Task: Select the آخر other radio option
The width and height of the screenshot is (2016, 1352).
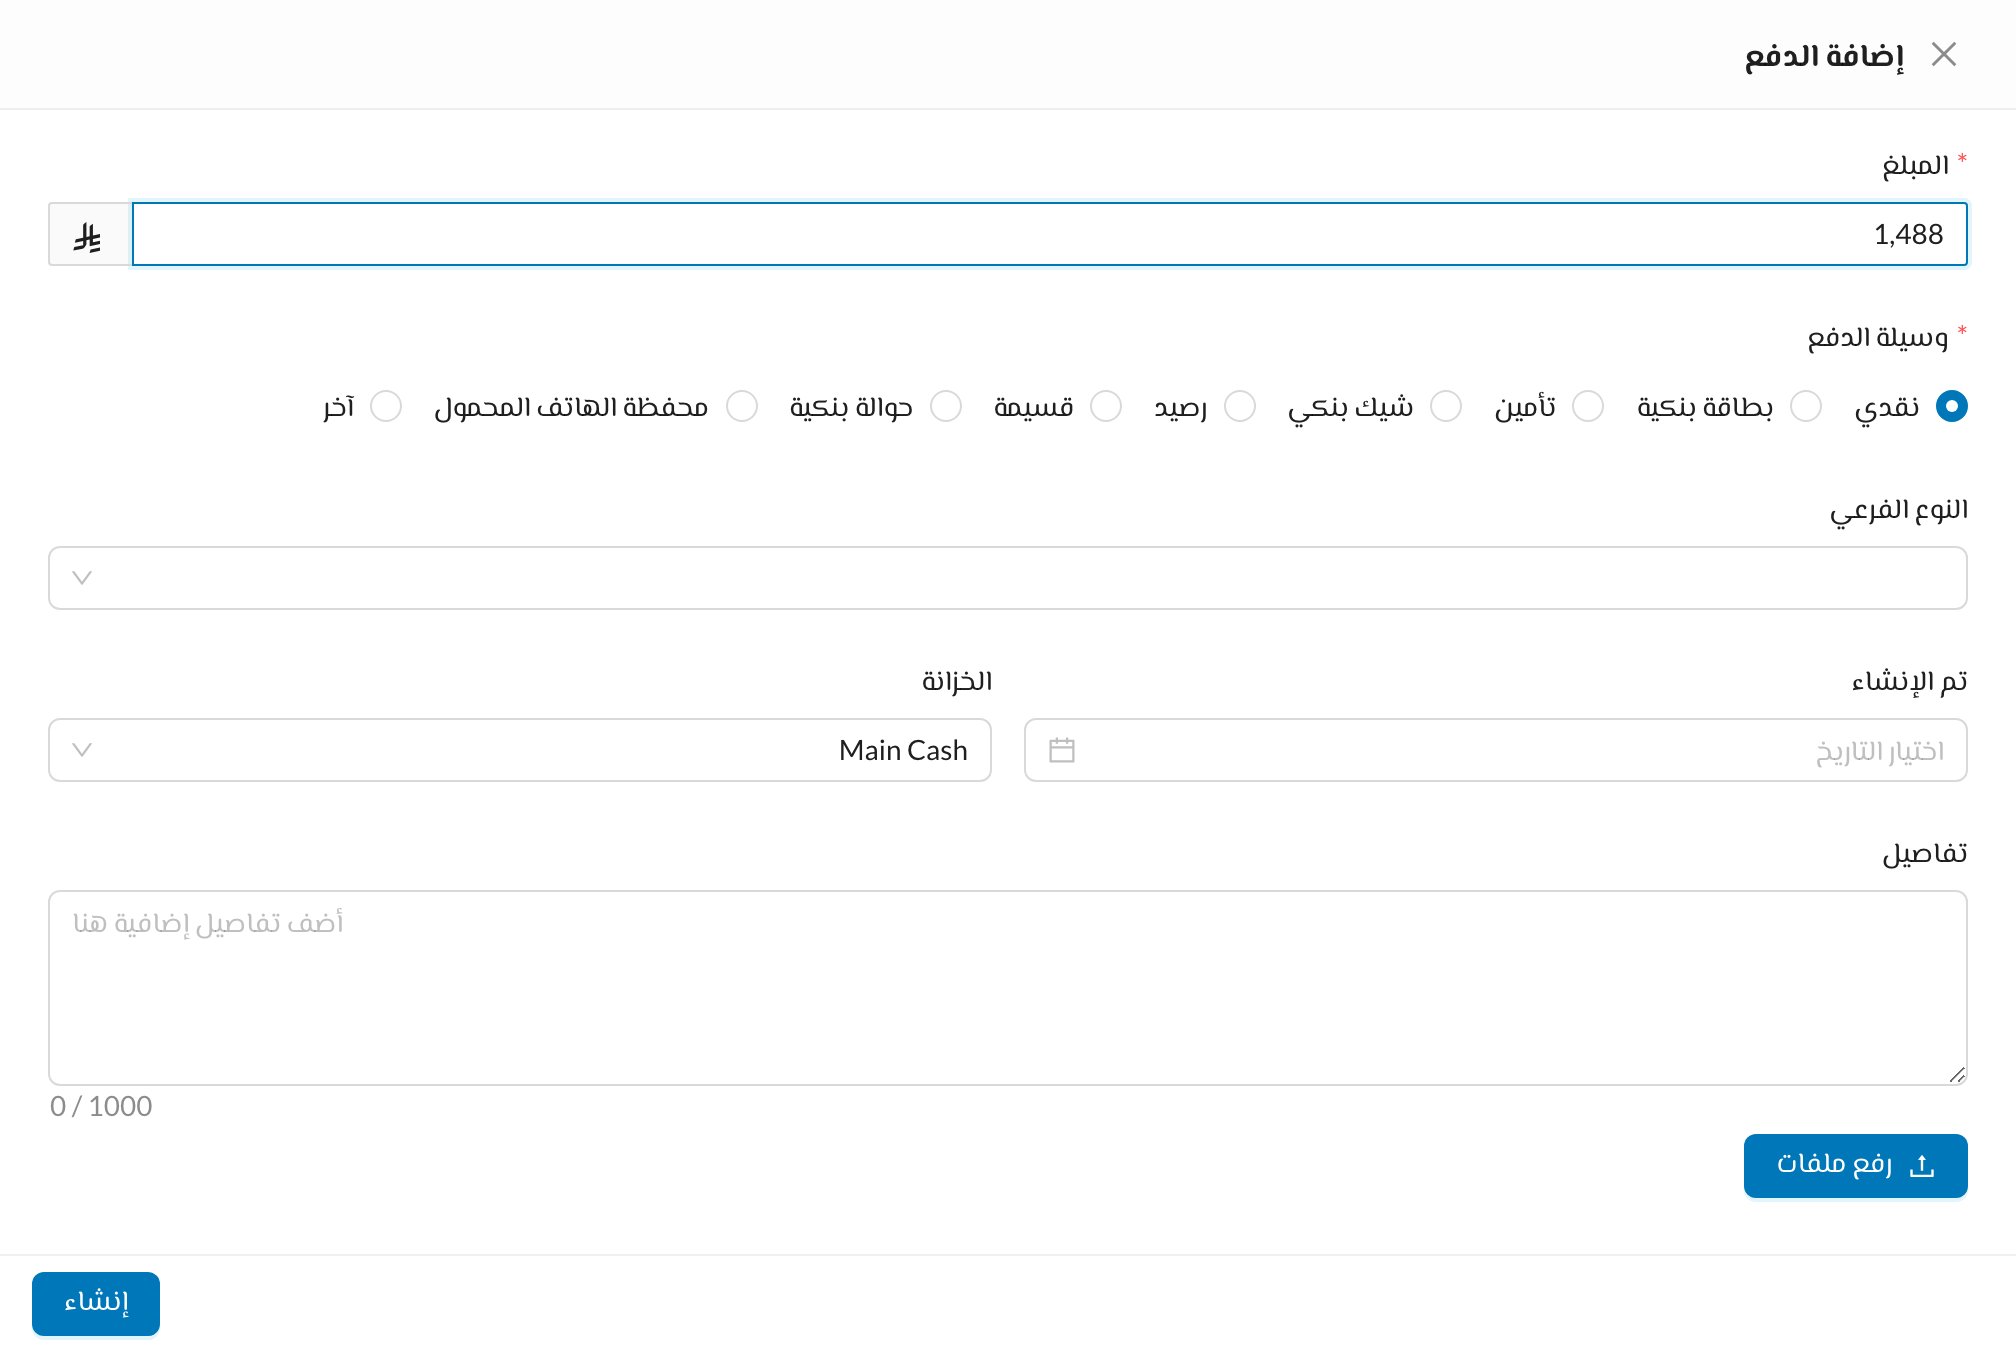Action: (386, 406)
